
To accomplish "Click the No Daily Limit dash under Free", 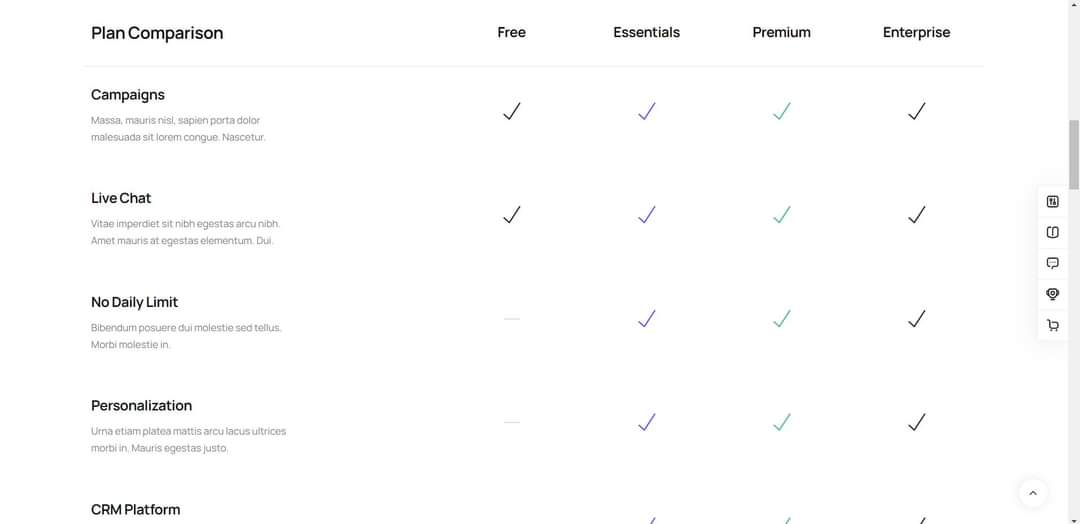I will tap(512, 319).
